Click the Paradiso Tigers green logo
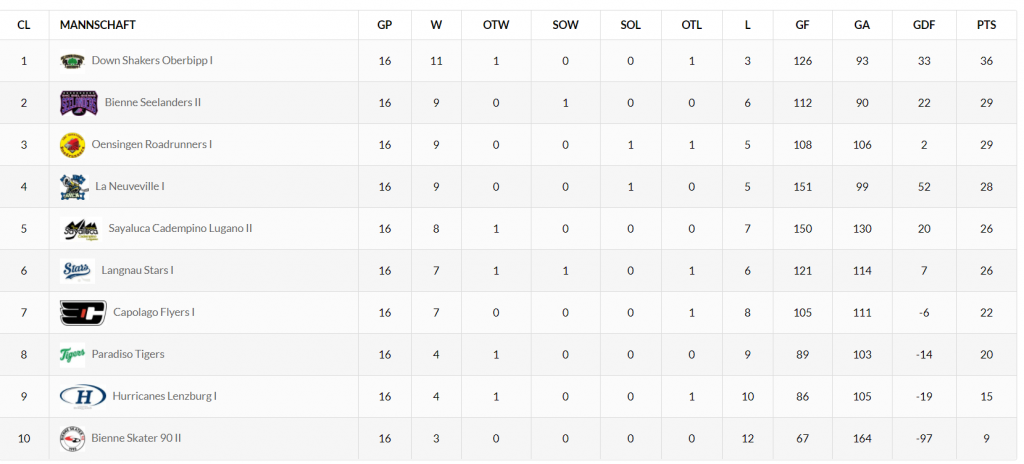 point(72,355)
